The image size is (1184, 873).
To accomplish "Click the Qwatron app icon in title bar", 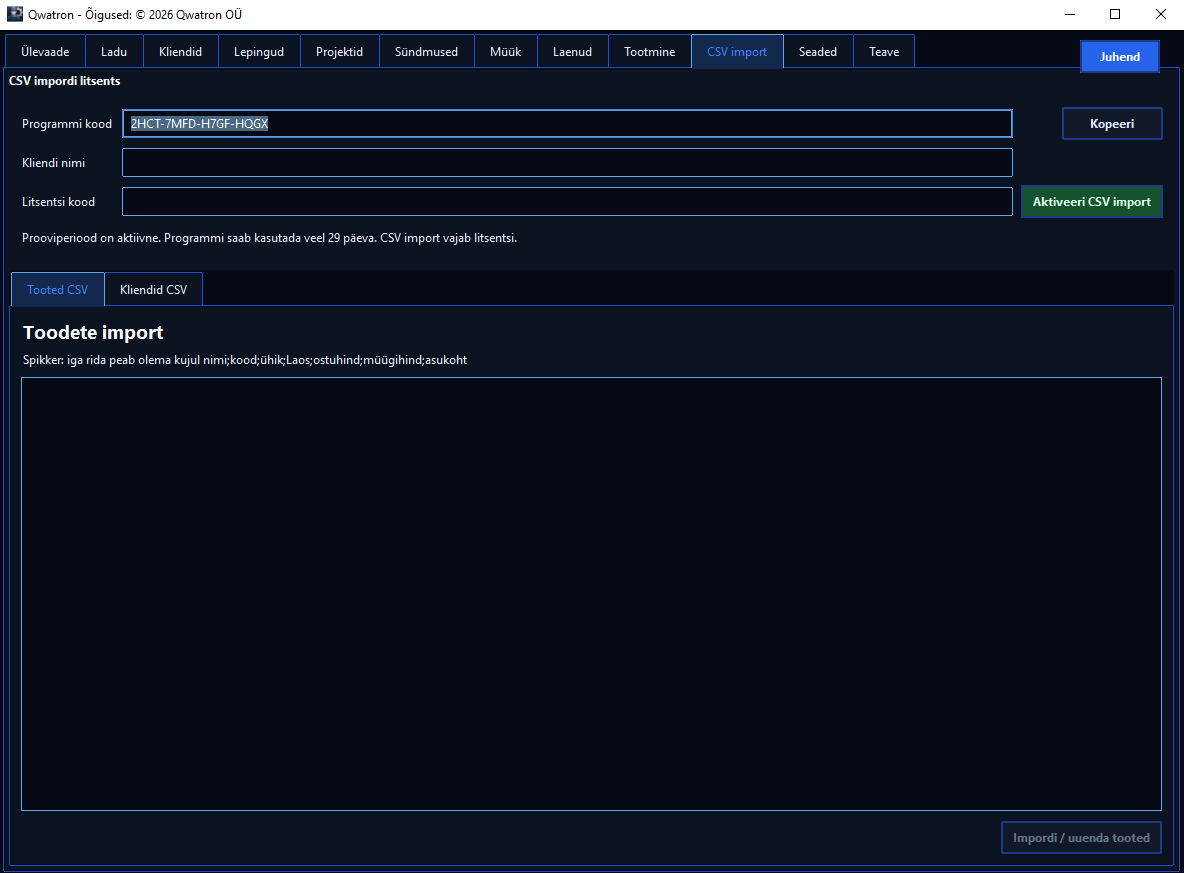I will point(15,14).
